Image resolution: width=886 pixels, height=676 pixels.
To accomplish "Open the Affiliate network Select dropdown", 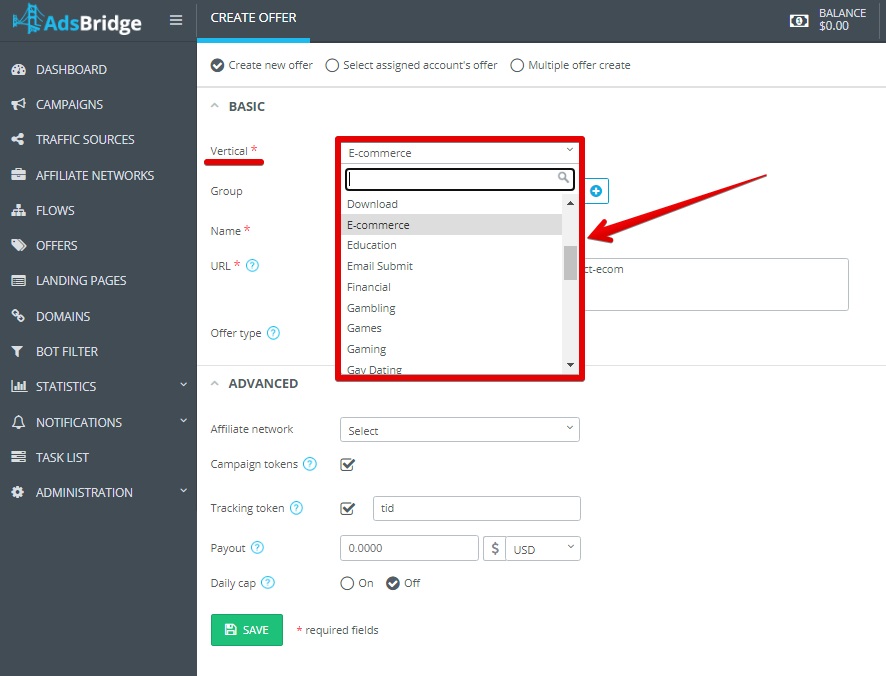I will click(460, 430).
